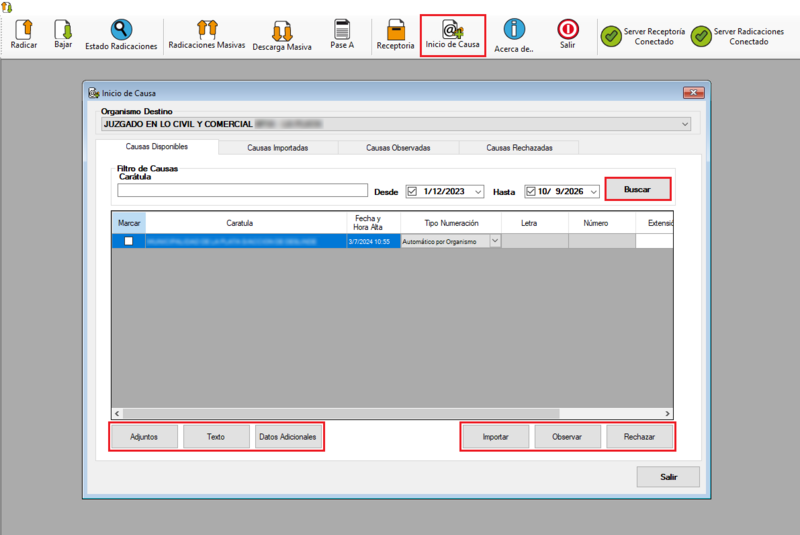Click the Rechazar button

point(639,437)
